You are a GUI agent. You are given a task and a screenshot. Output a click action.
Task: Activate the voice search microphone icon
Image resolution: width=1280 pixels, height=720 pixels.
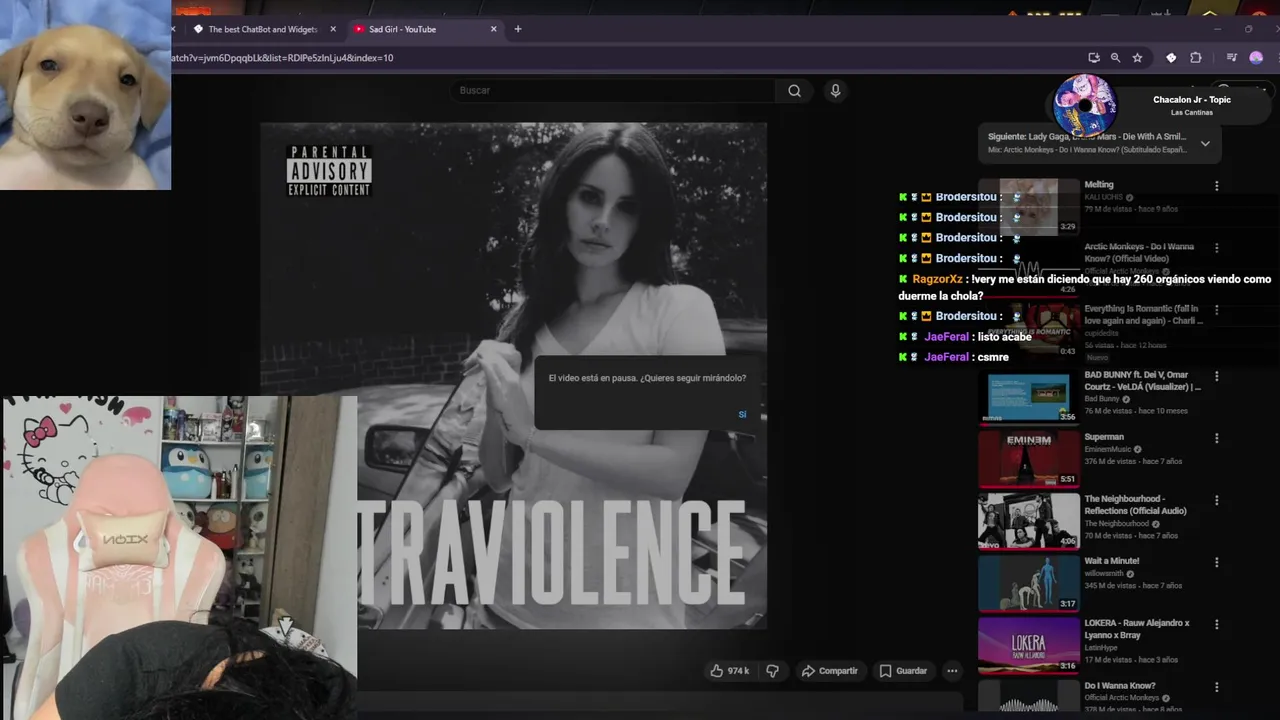click(835, 91)
